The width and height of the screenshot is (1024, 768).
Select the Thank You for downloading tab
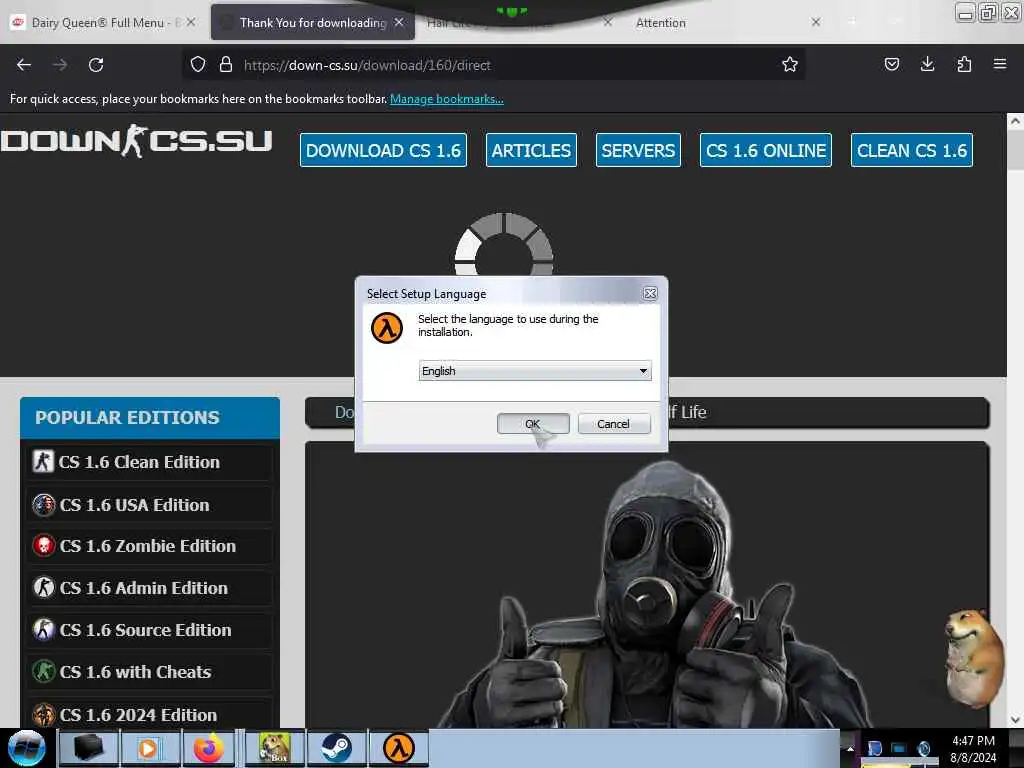tap(312, 22)
